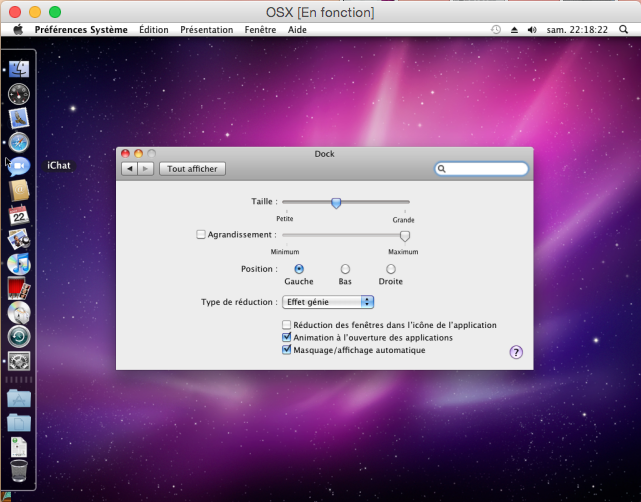
Task: Enable the Agrandissement checkbox
Action: [201, 235]
